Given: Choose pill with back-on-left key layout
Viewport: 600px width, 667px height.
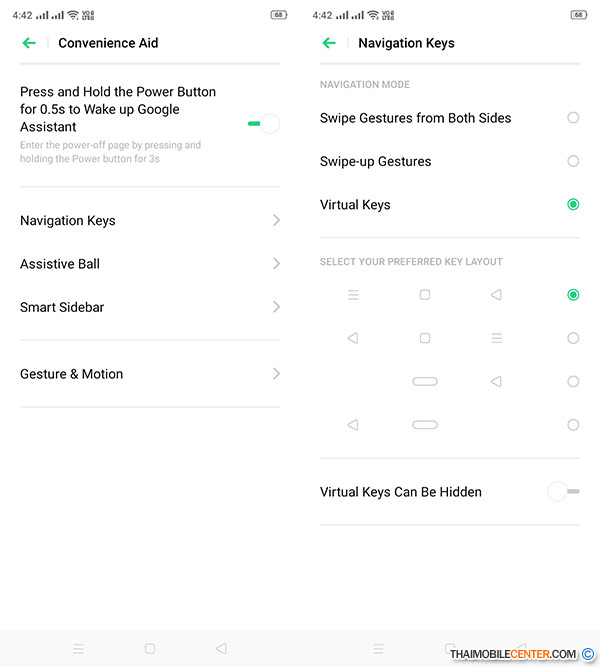Looking at the screenshot, I should [573, 425].
